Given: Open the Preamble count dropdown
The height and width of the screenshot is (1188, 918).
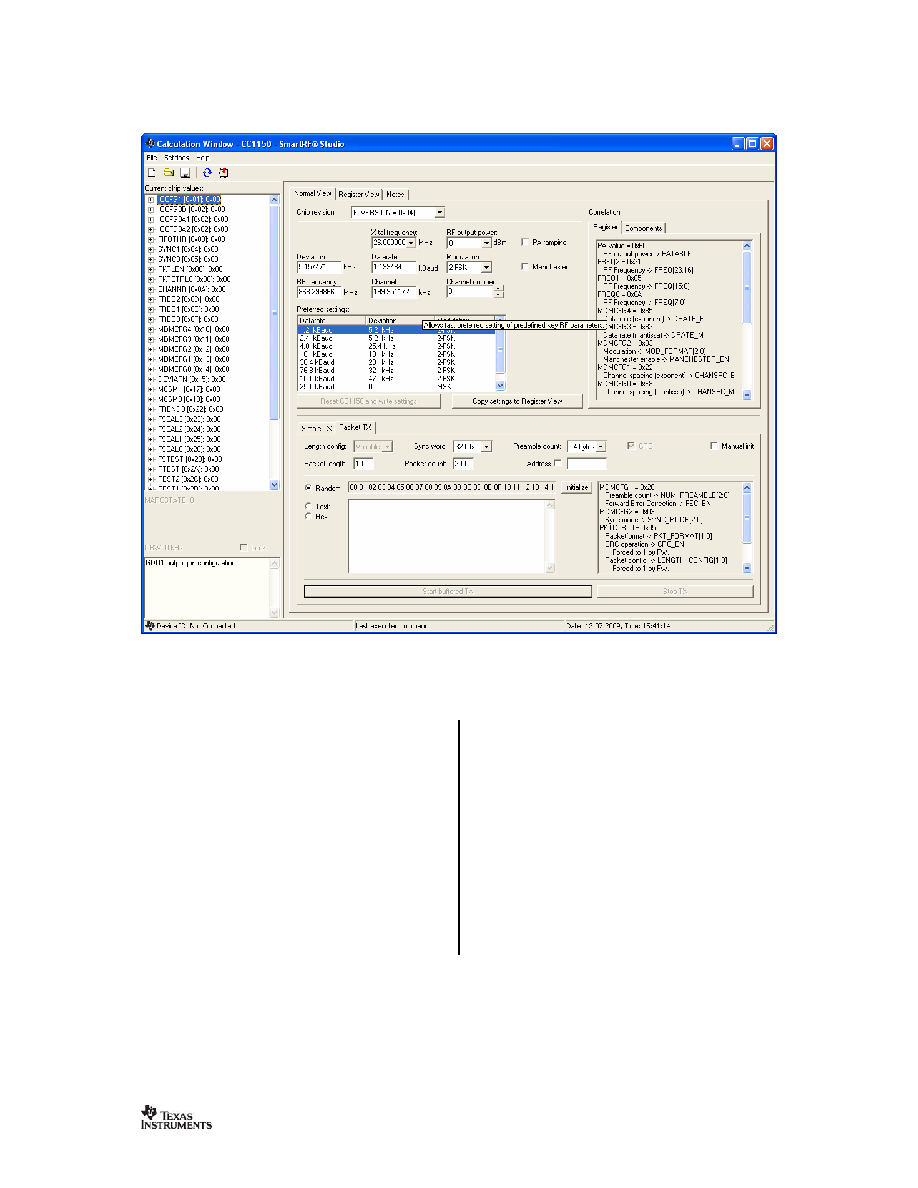Looking at the screenshot, I should 601,447.
